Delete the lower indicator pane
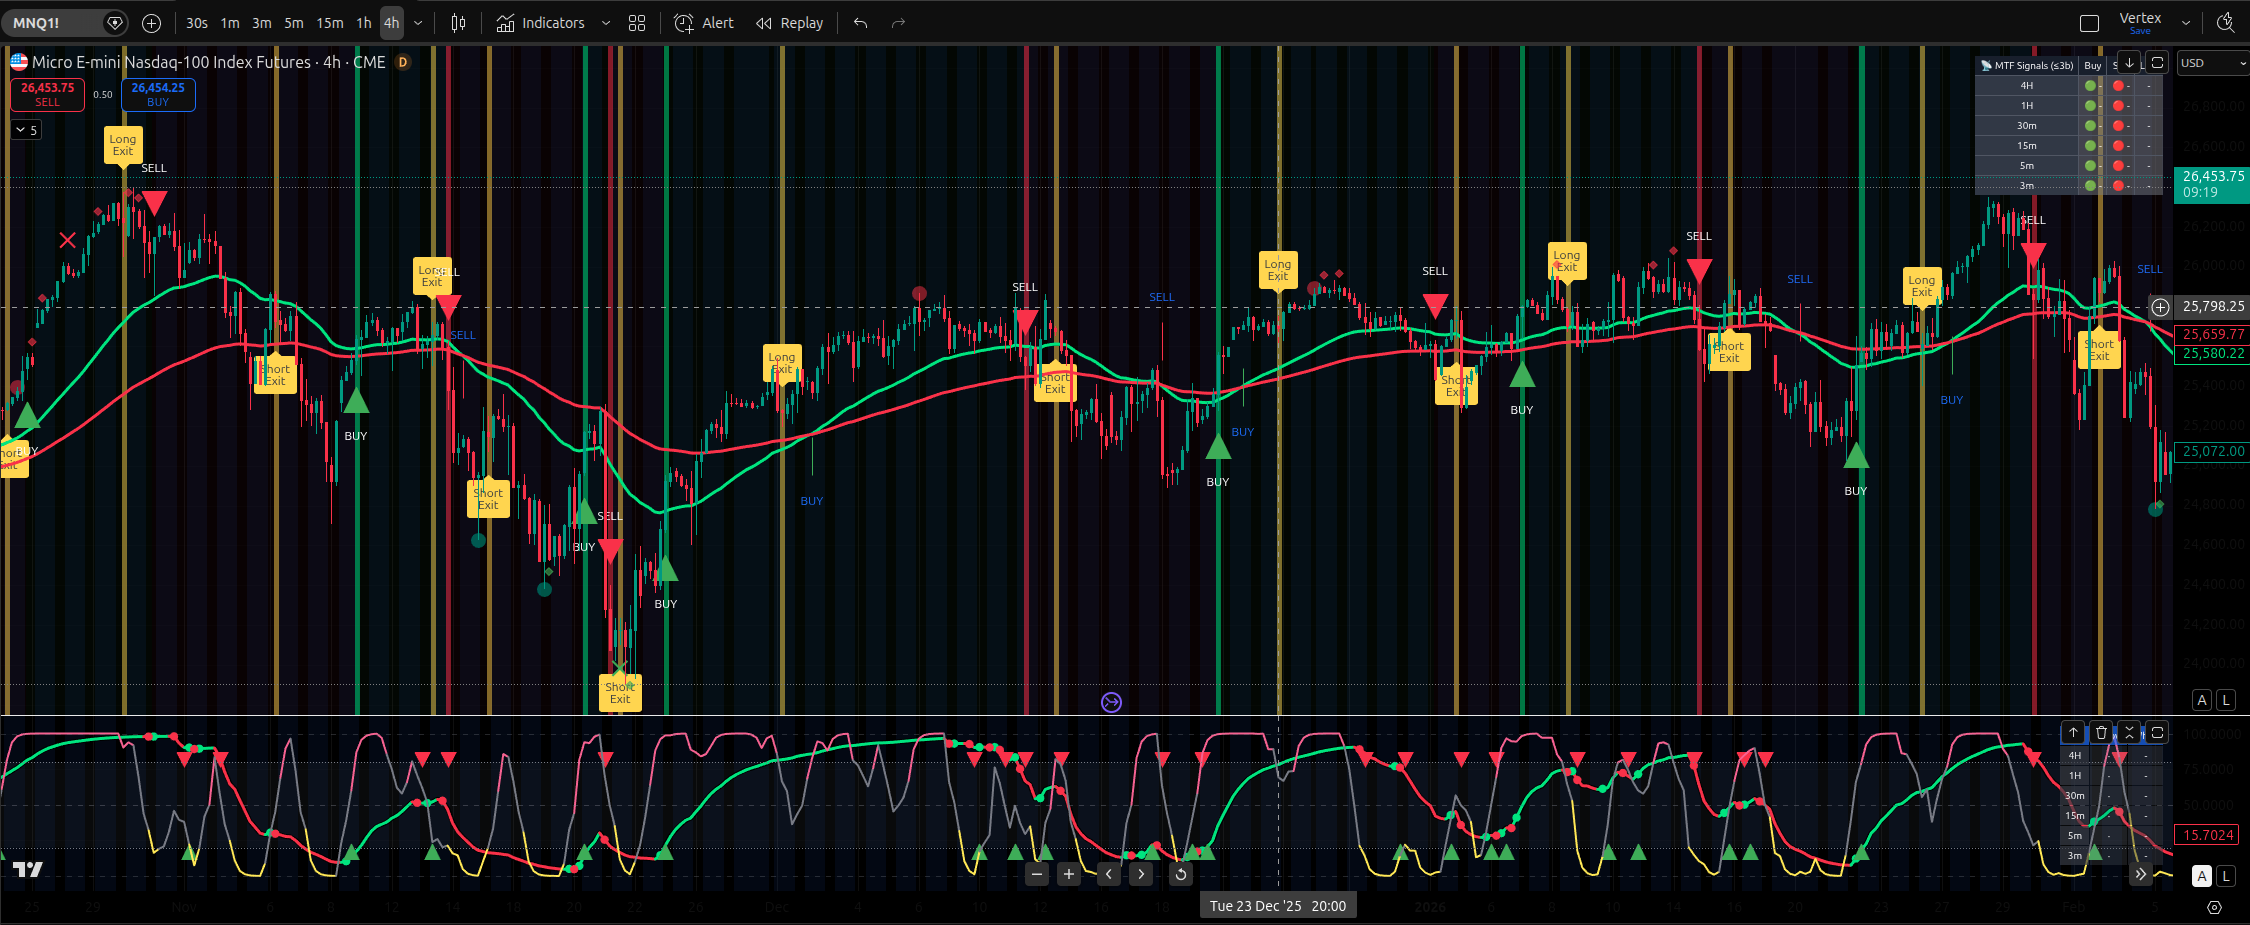 tap(2101, 733)
